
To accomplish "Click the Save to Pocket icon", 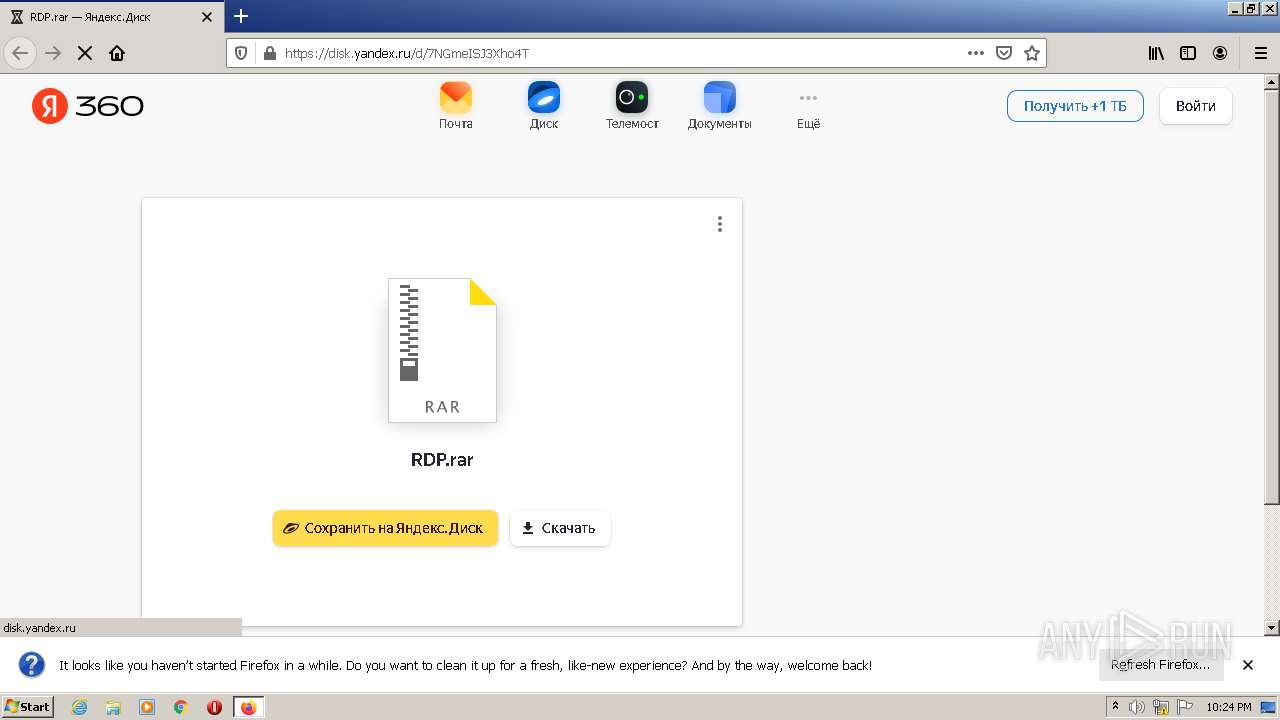I will point(1004,53).
